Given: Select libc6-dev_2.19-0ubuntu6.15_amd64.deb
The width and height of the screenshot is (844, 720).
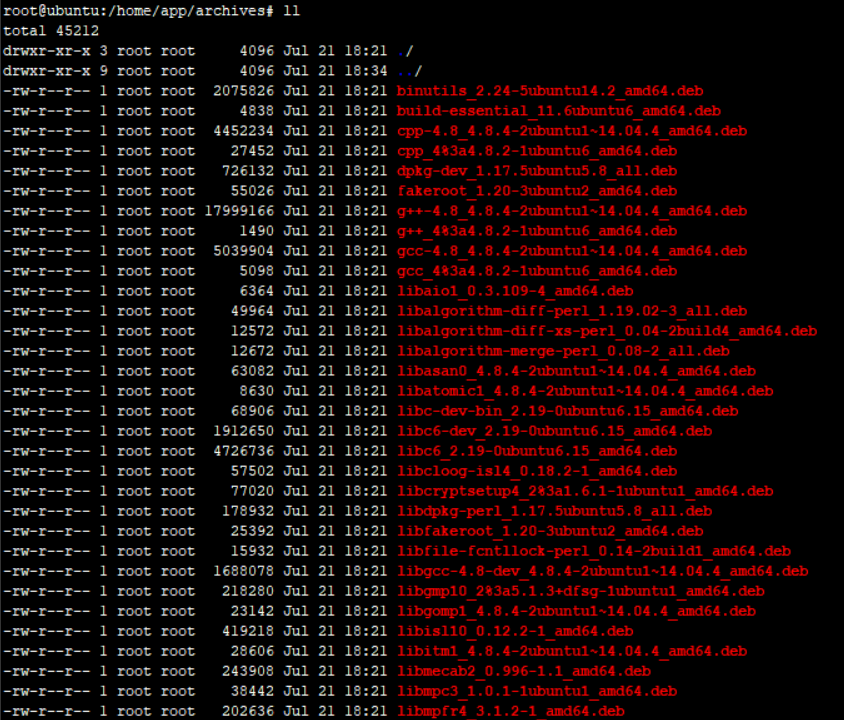Looking at the screenshot, I should (554, 431).
